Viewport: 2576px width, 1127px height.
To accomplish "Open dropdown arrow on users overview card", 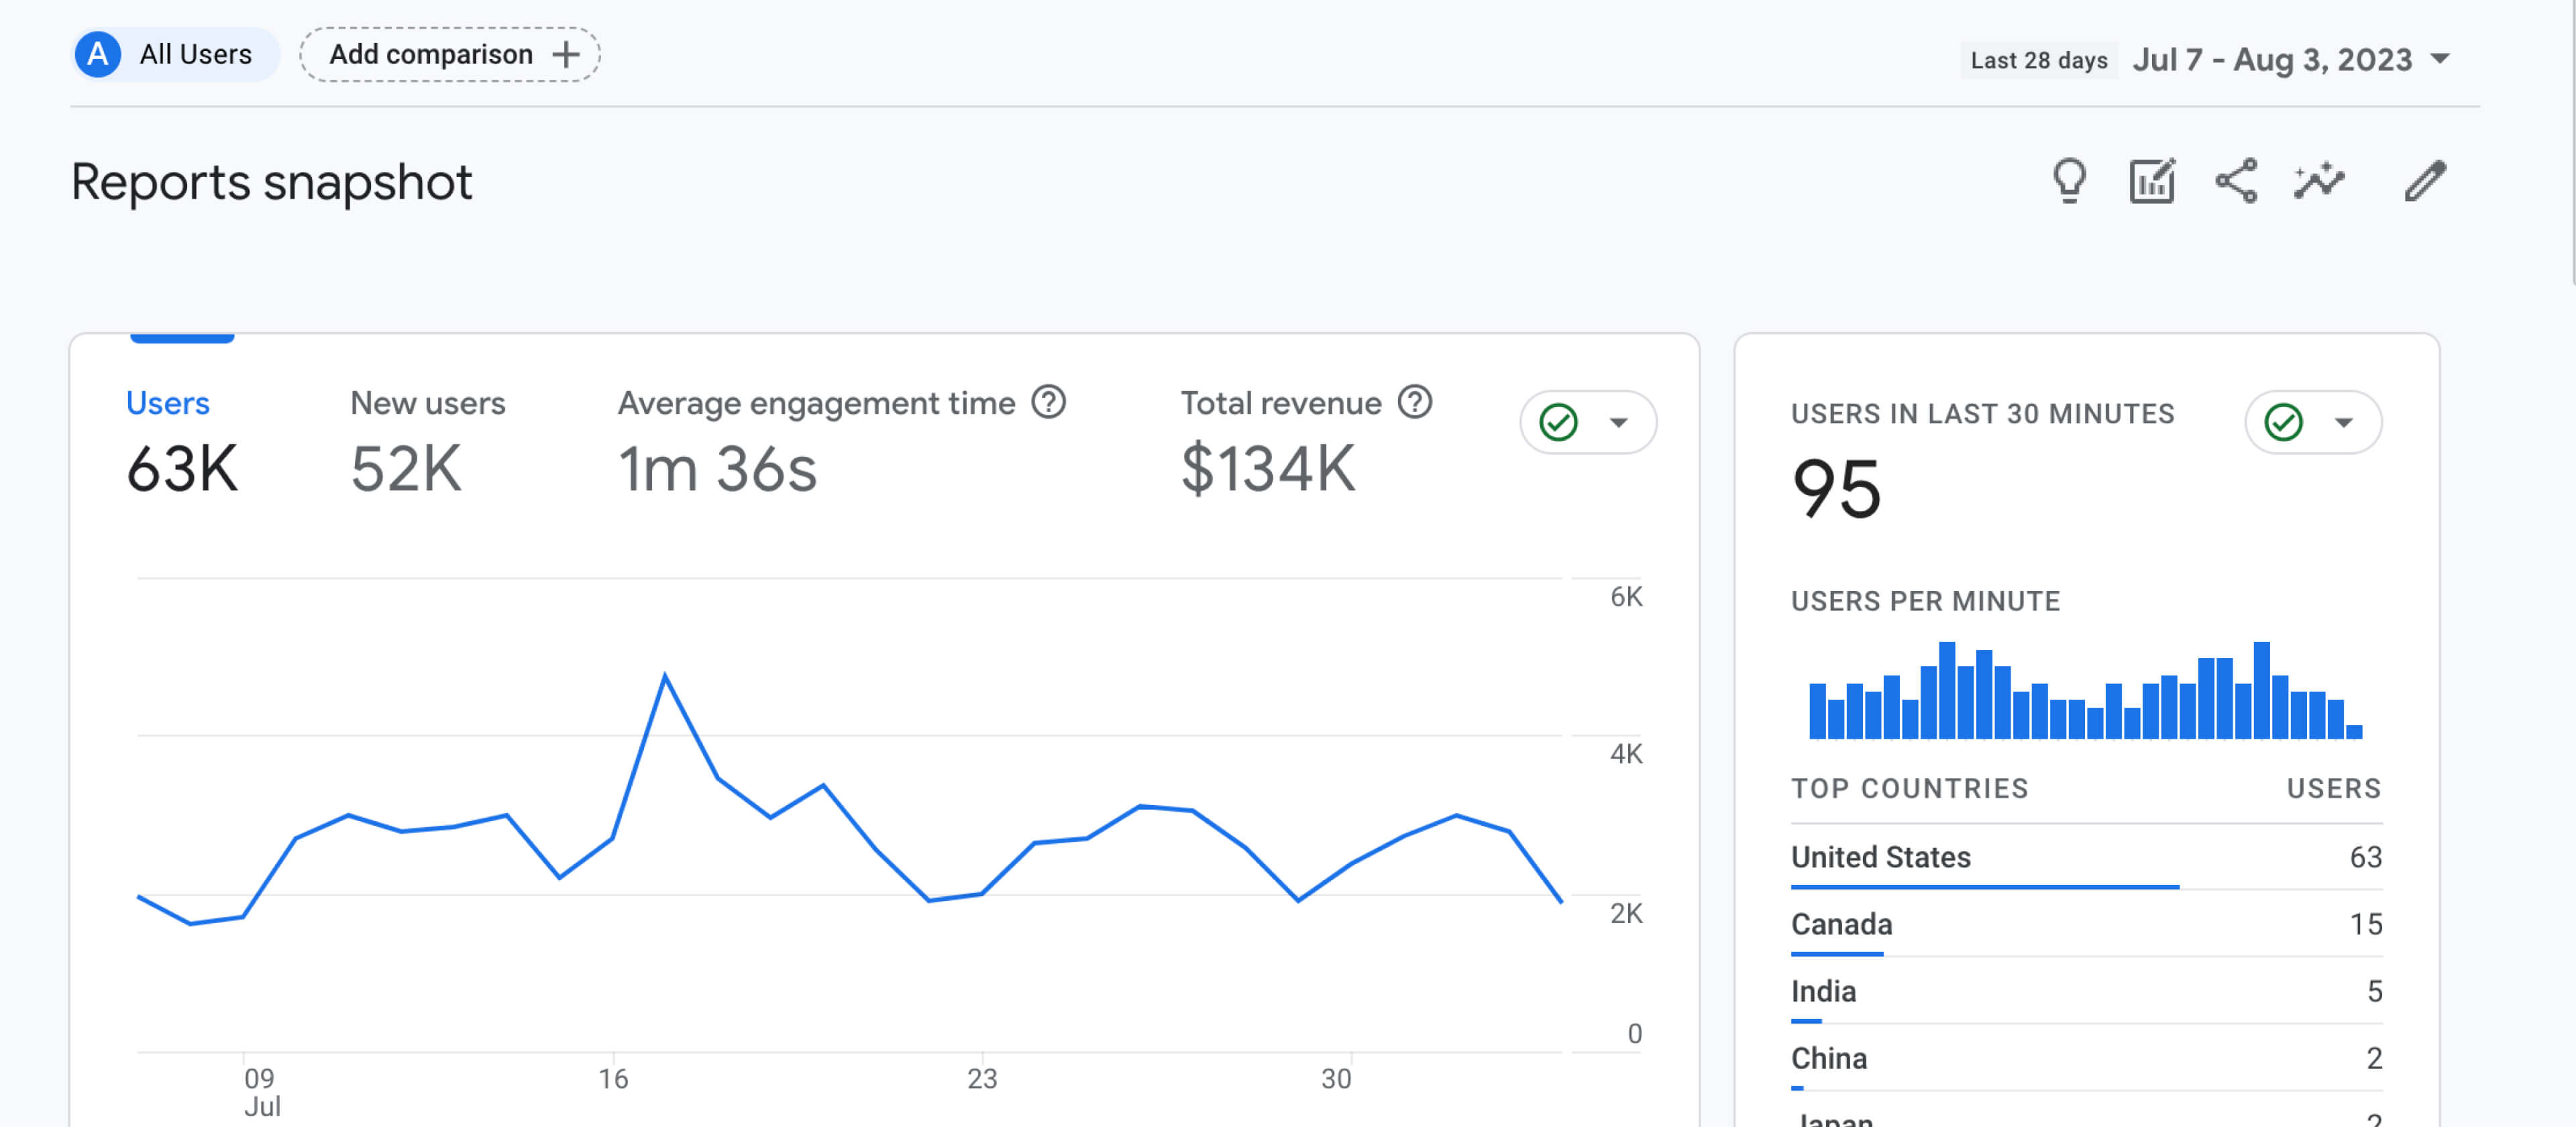I will pyautogui.click(x=1618, y=422).
